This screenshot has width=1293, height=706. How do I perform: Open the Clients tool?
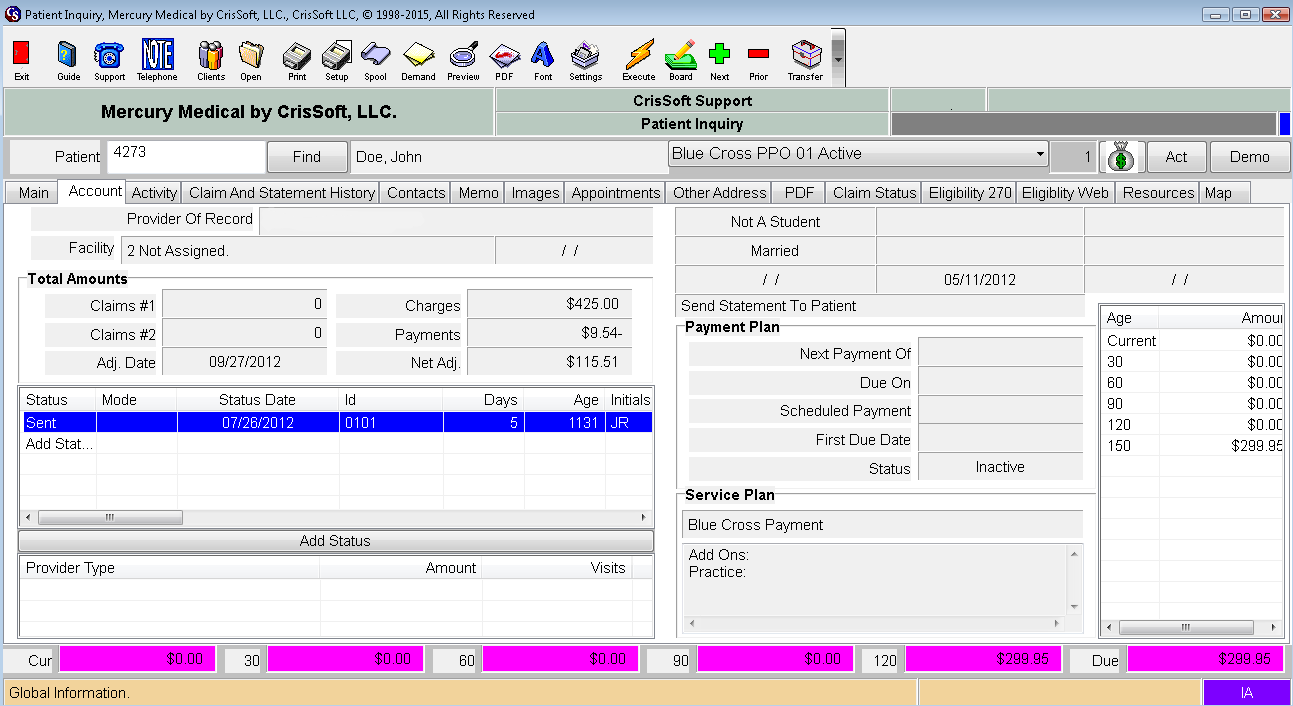[211, 58]
